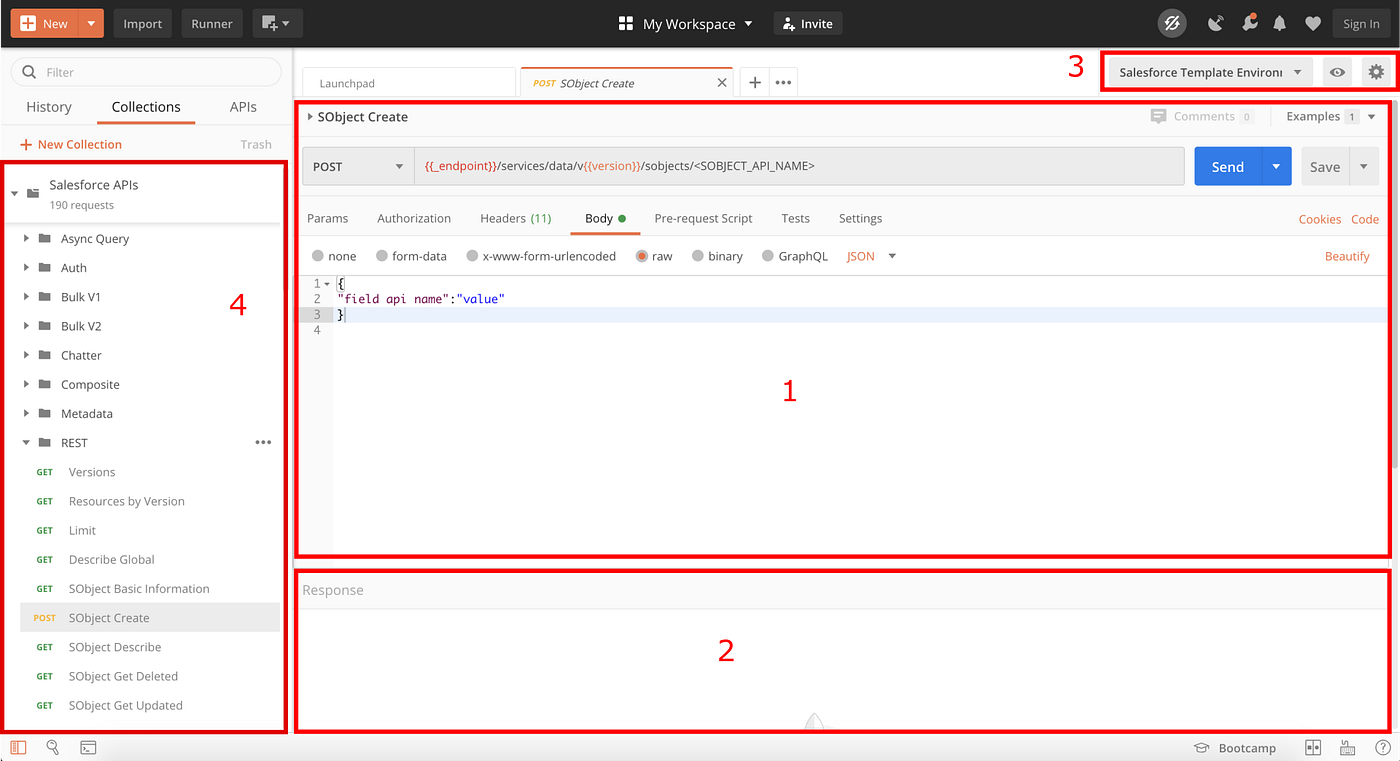
Task: Open the POST method dropdown
Action: tap(358, 166)
